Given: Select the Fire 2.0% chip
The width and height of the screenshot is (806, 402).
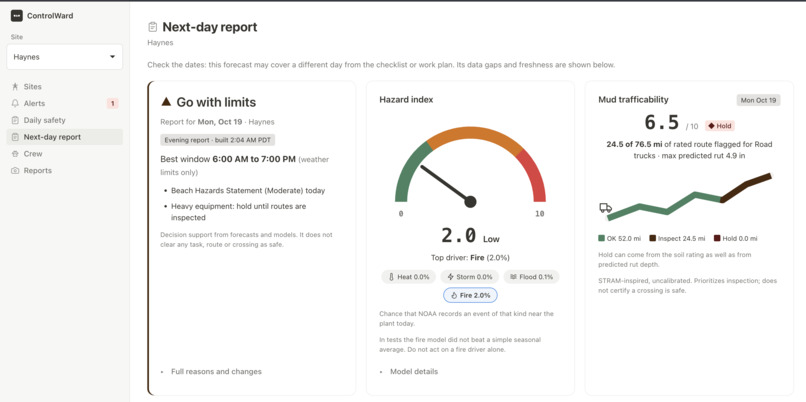Looking at the screenshot, I should pos(470,296).
